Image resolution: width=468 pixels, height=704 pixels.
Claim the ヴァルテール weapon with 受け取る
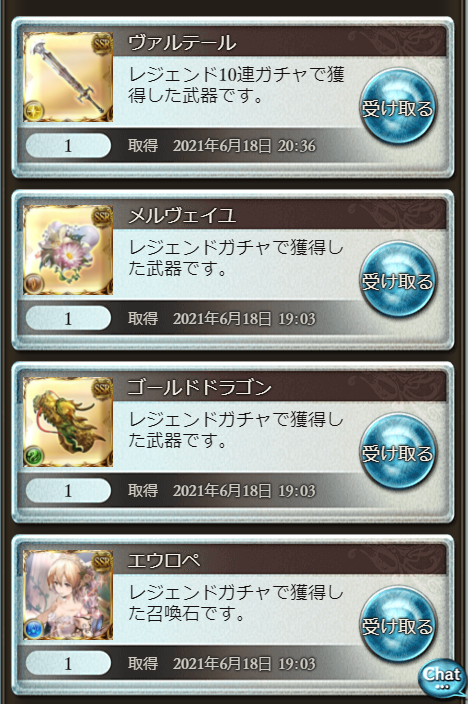pyautogui.click(x=397, y=106)
